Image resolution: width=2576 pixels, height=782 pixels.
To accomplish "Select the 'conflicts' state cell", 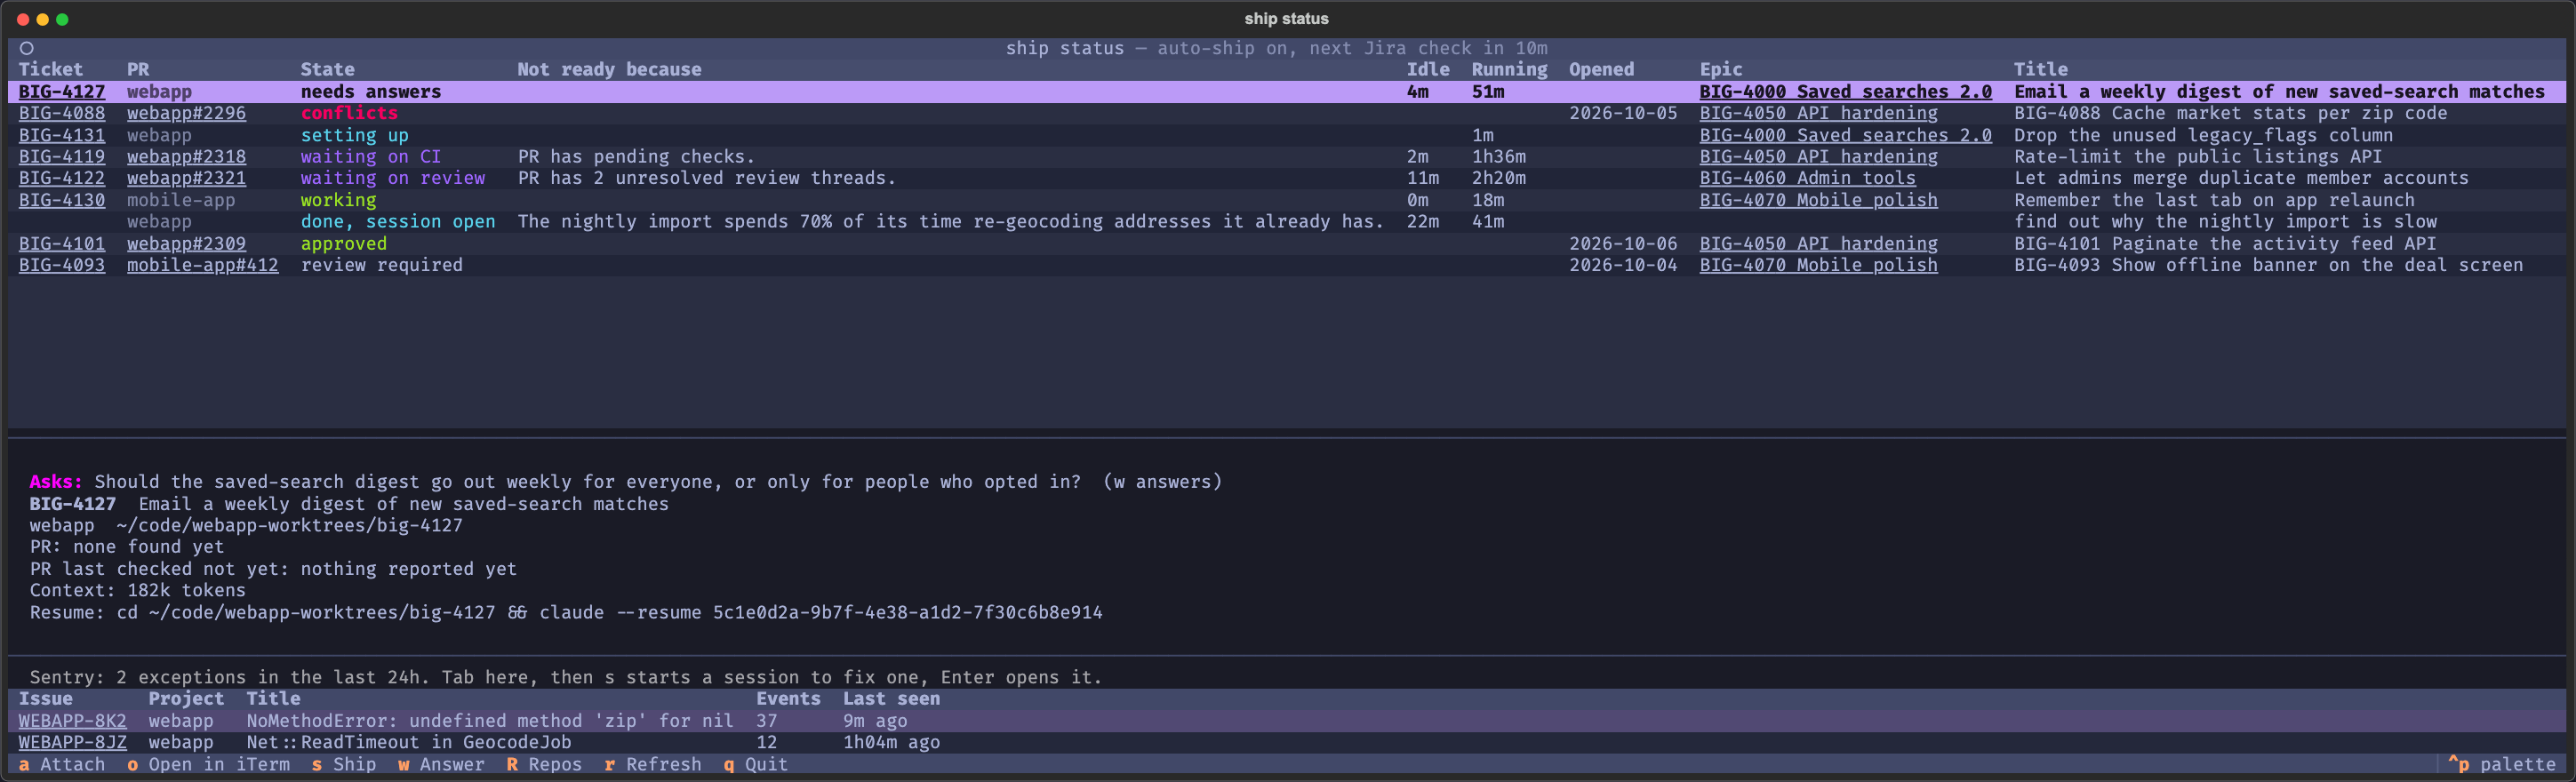I will pyautogui.click(x=349, y=113).
